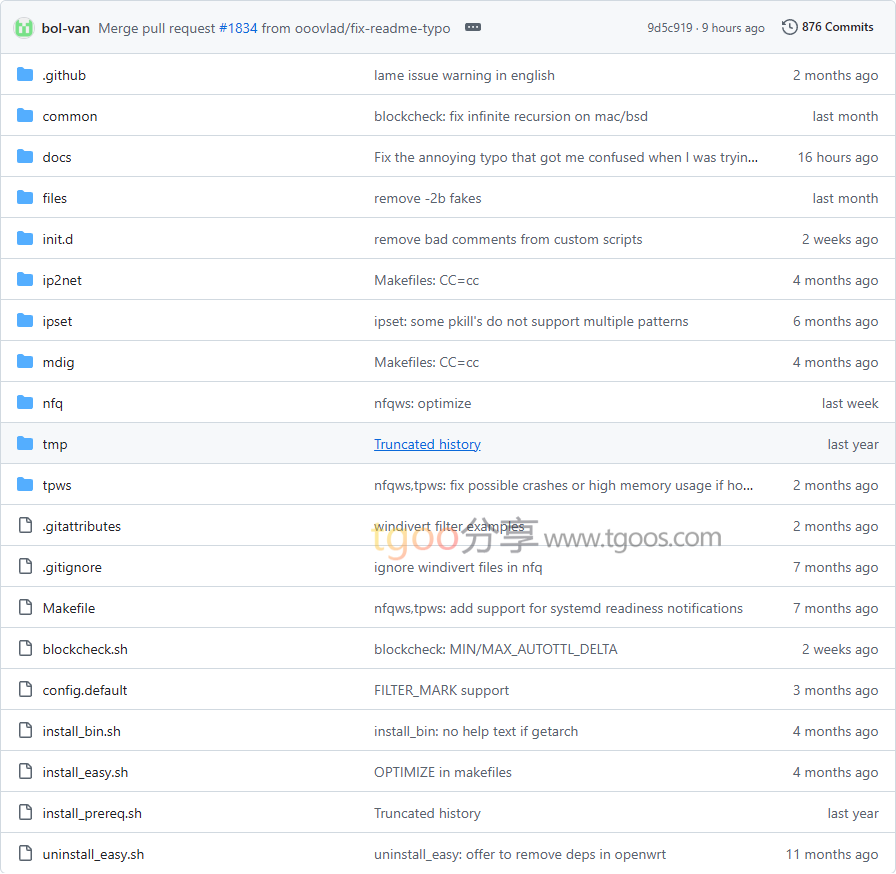Click the blockcheck.sh file icon
896x874 pixels.
pyautogui.click(x=25, y=649)
